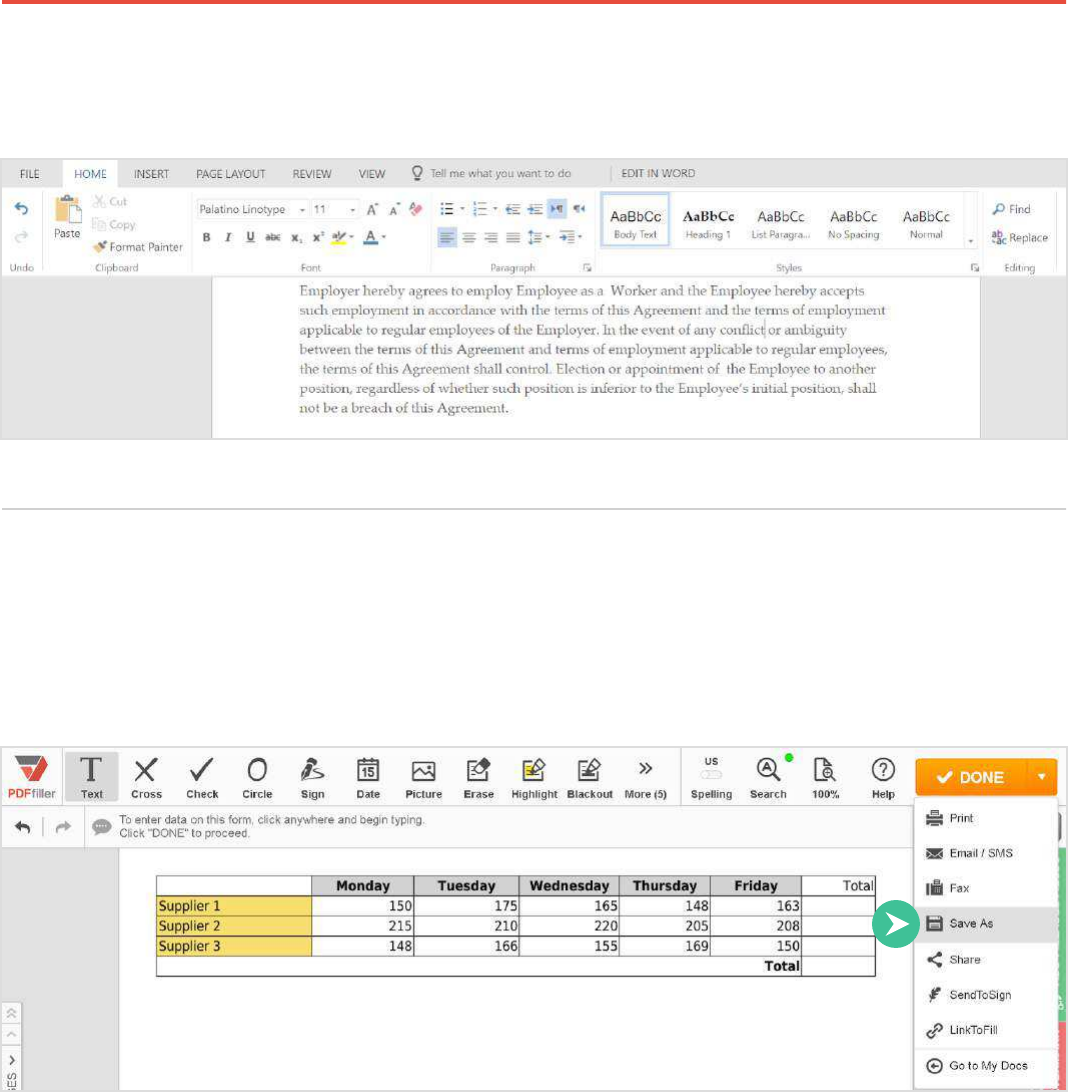
Task: Click the Undo arrow in Word ribbon
Action: click(22, 208)
